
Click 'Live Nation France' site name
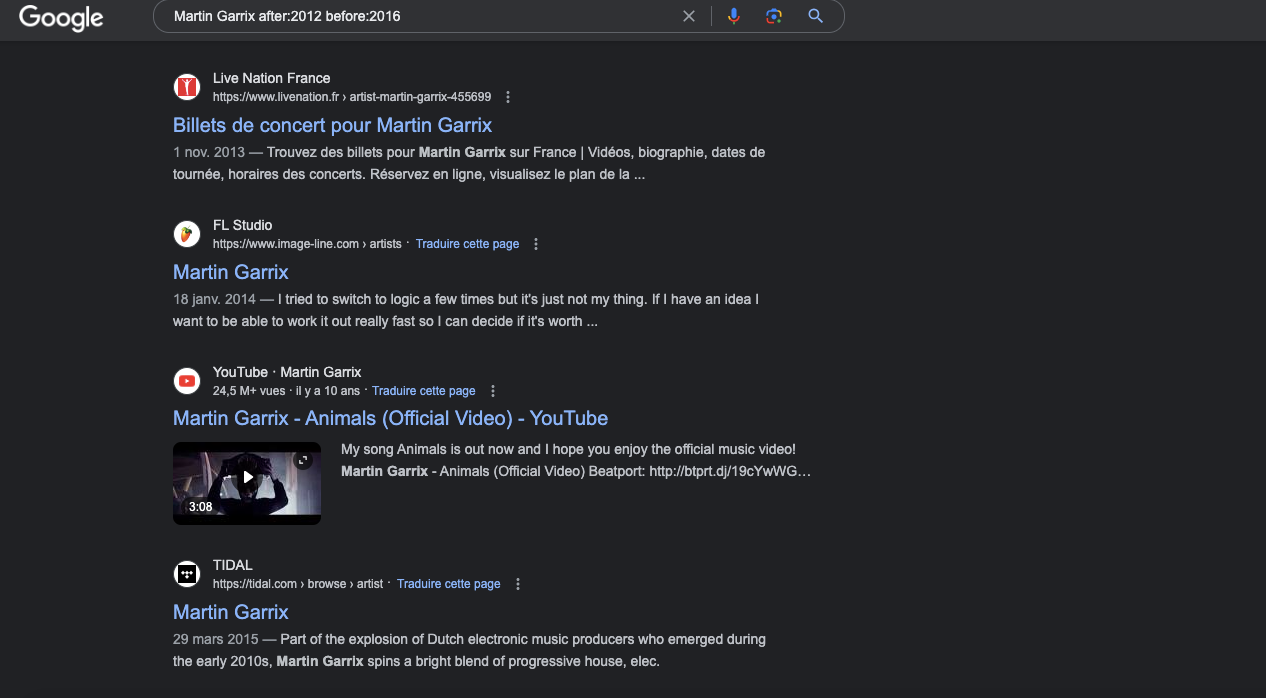point(271,78)
